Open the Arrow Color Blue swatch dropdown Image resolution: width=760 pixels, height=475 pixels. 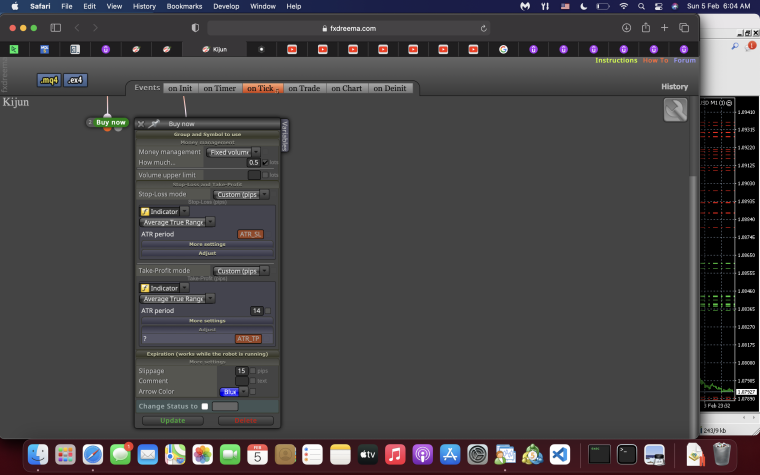[x=234, y=392]
